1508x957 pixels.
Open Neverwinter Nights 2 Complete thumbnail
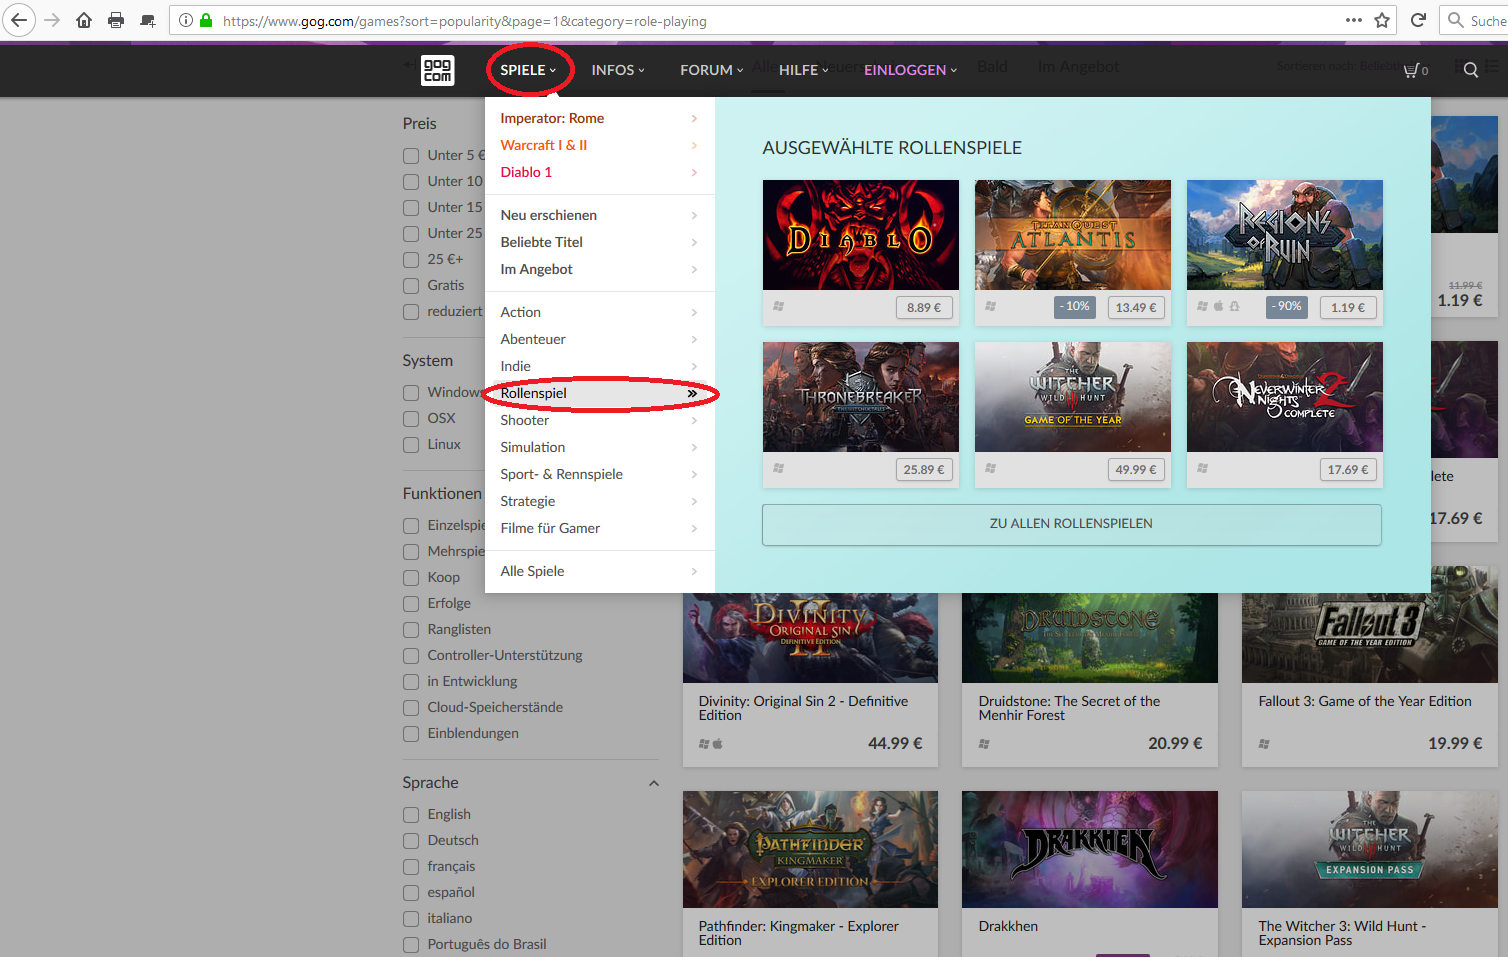(x=1284, y=397)
